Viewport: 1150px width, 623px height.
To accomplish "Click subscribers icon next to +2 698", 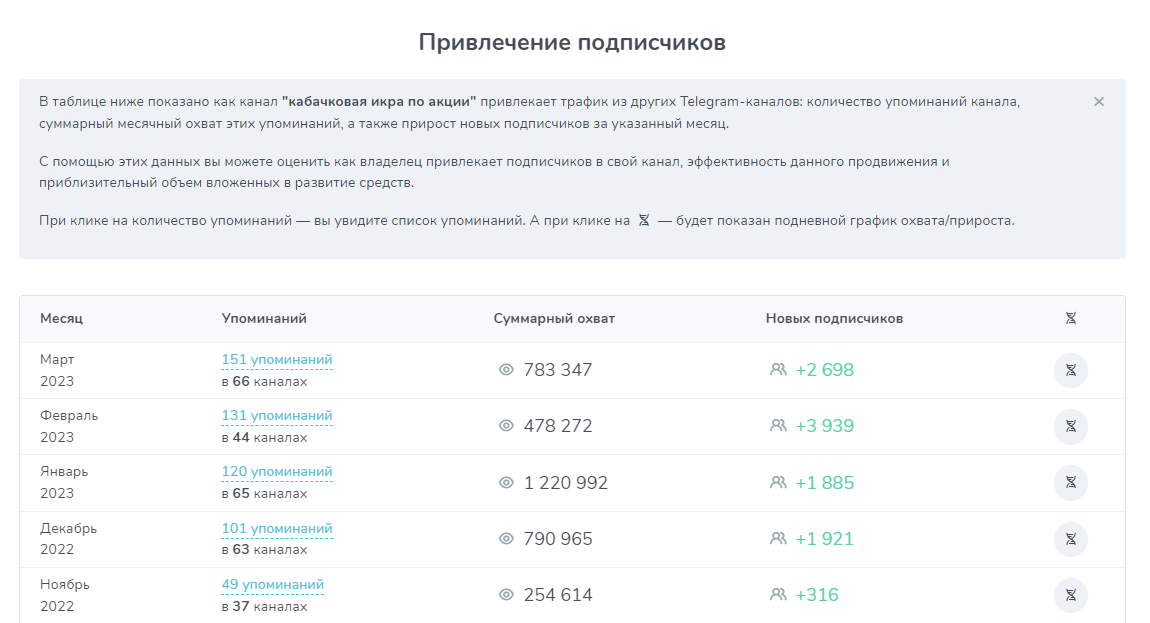I will coord(778,370).
